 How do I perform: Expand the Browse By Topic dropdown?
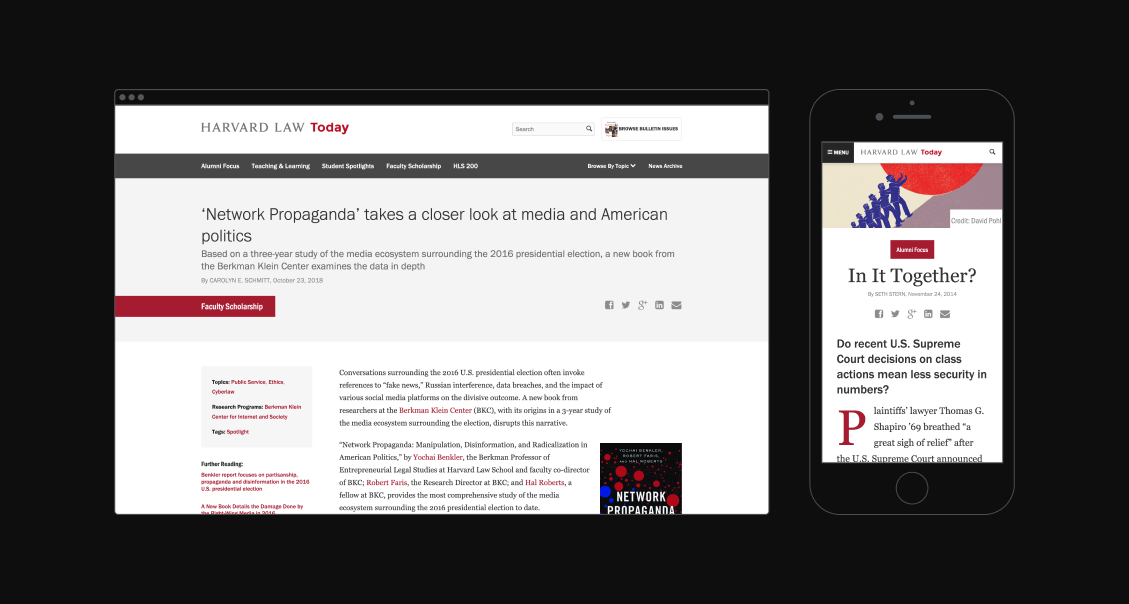tap(611, 166)
